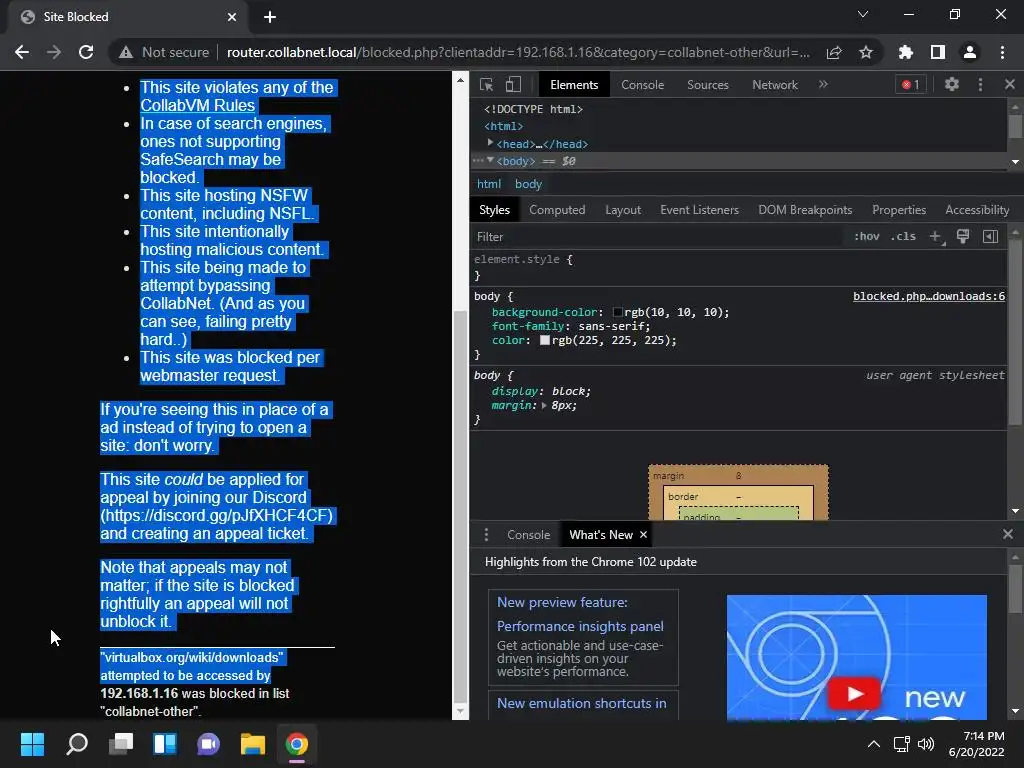Click the router.collabnet.local address bar
The image size is (1024, 768).
[x=518, y=52]
